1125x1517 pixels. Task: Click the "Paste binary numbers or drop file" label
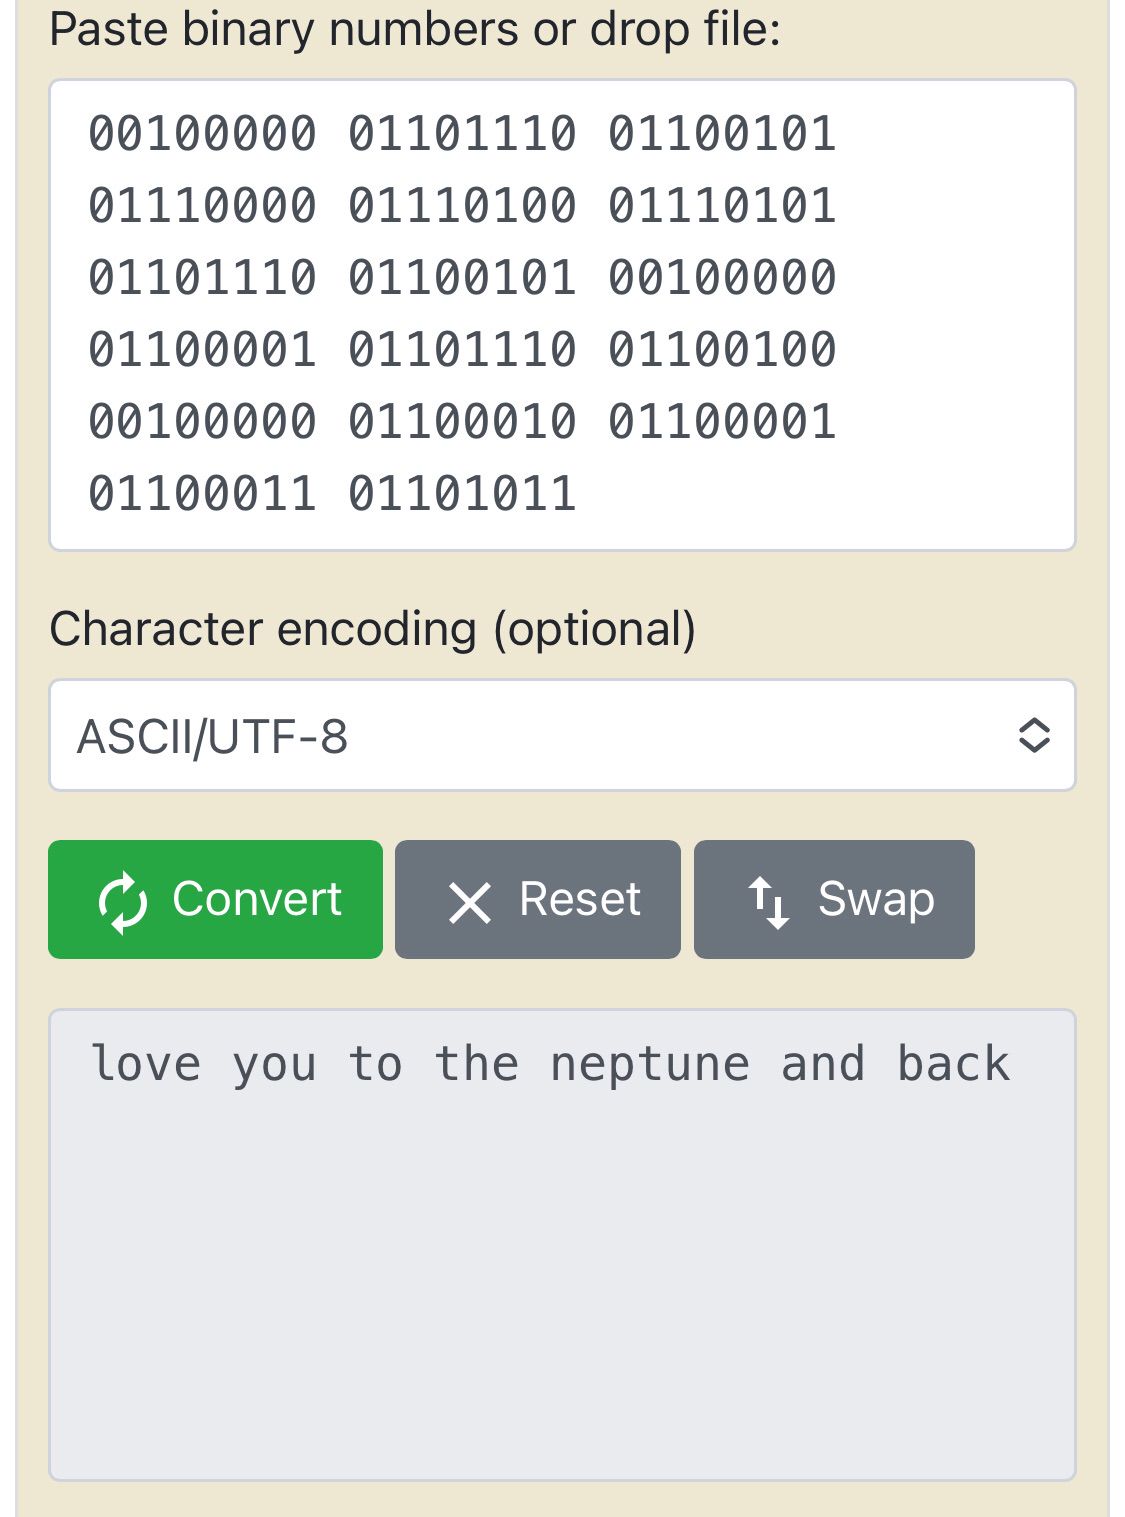[x=414, y=29]
